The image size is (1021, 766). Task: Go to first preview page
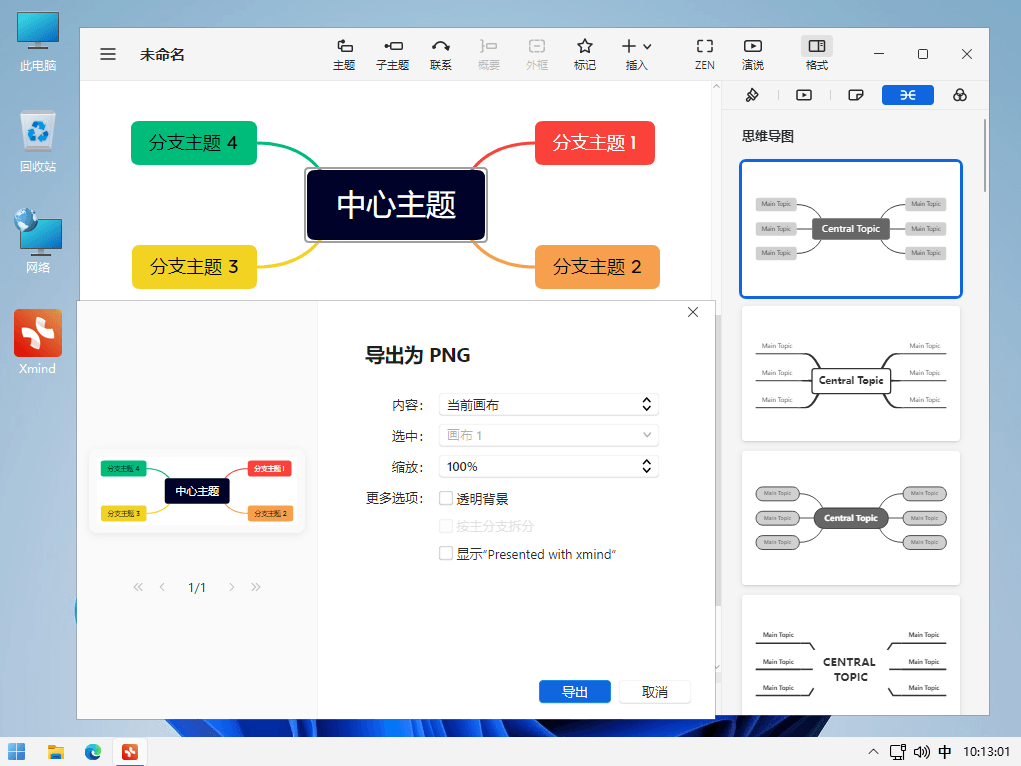point(138,587)
